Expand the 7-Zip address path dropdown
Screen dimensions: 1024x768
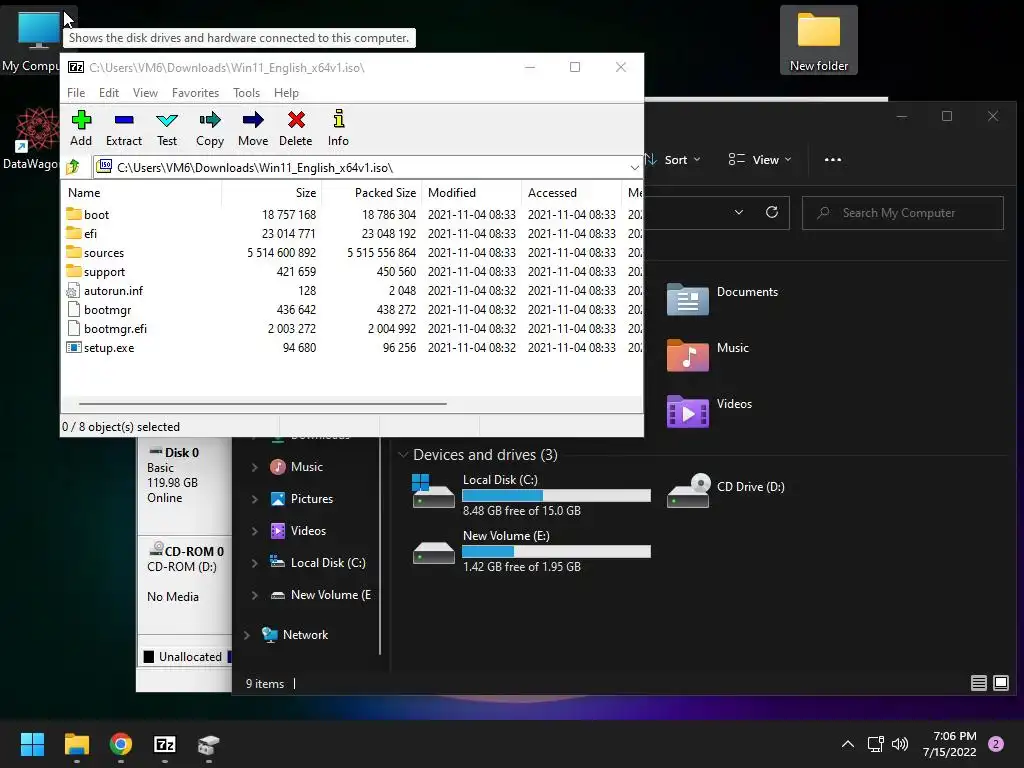coord(634,168)
